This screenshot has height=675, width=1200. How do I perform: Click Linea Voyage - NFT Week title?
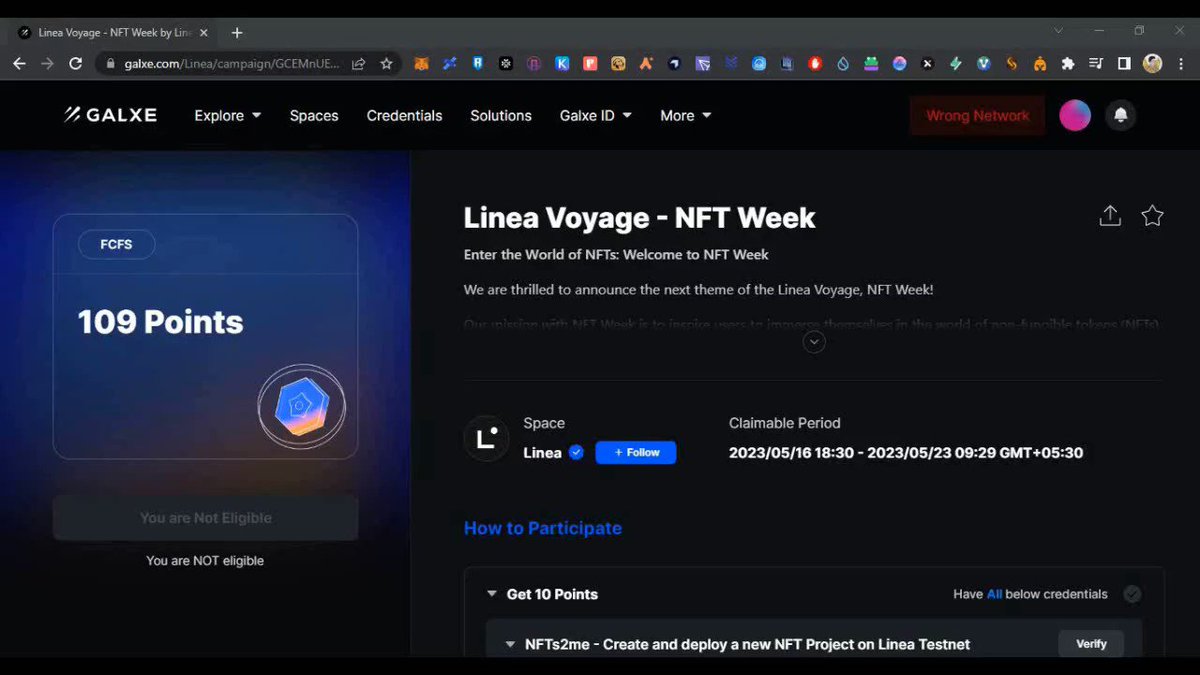tap(640, 217)
